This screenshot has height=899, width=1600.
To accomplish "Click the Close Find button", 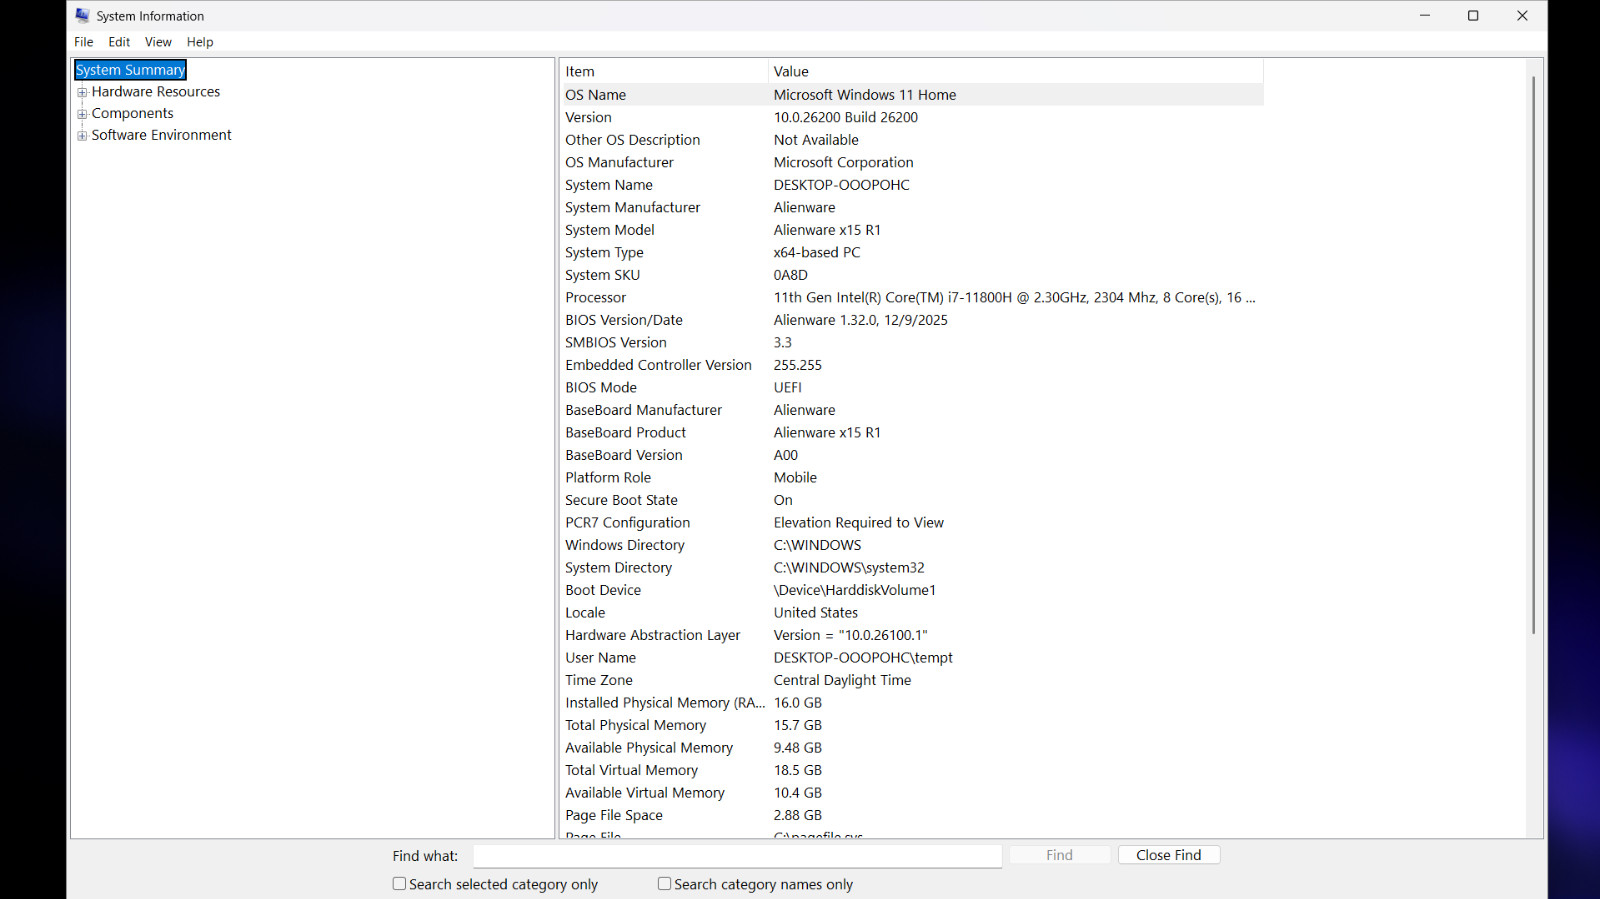I will (1169, 855).
